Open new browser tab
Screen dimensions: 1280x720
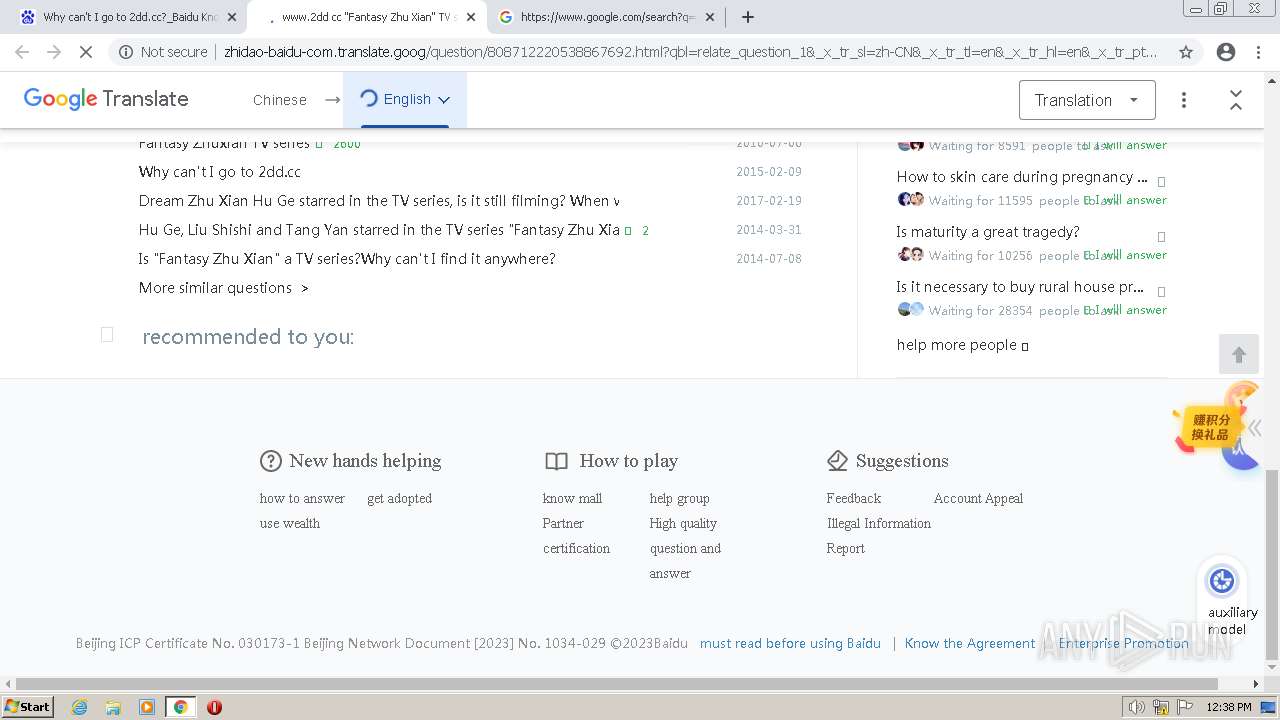click(x=748, y=17)
